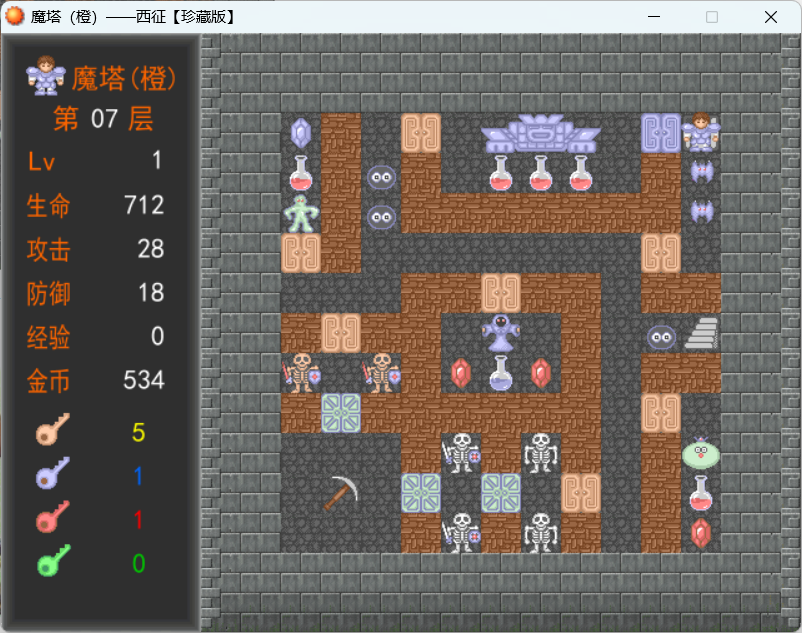Attack the bottom plain white skeleton
Screen dimensions: 802x633
(541, 533)
